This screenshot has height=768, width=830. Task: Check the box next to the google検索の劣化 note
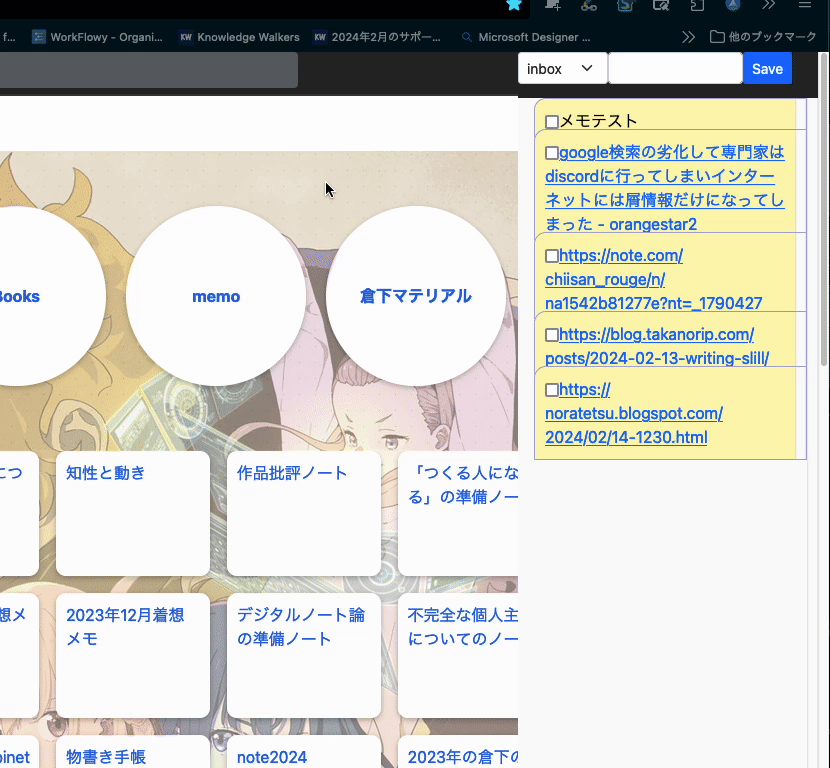[551, 152]
